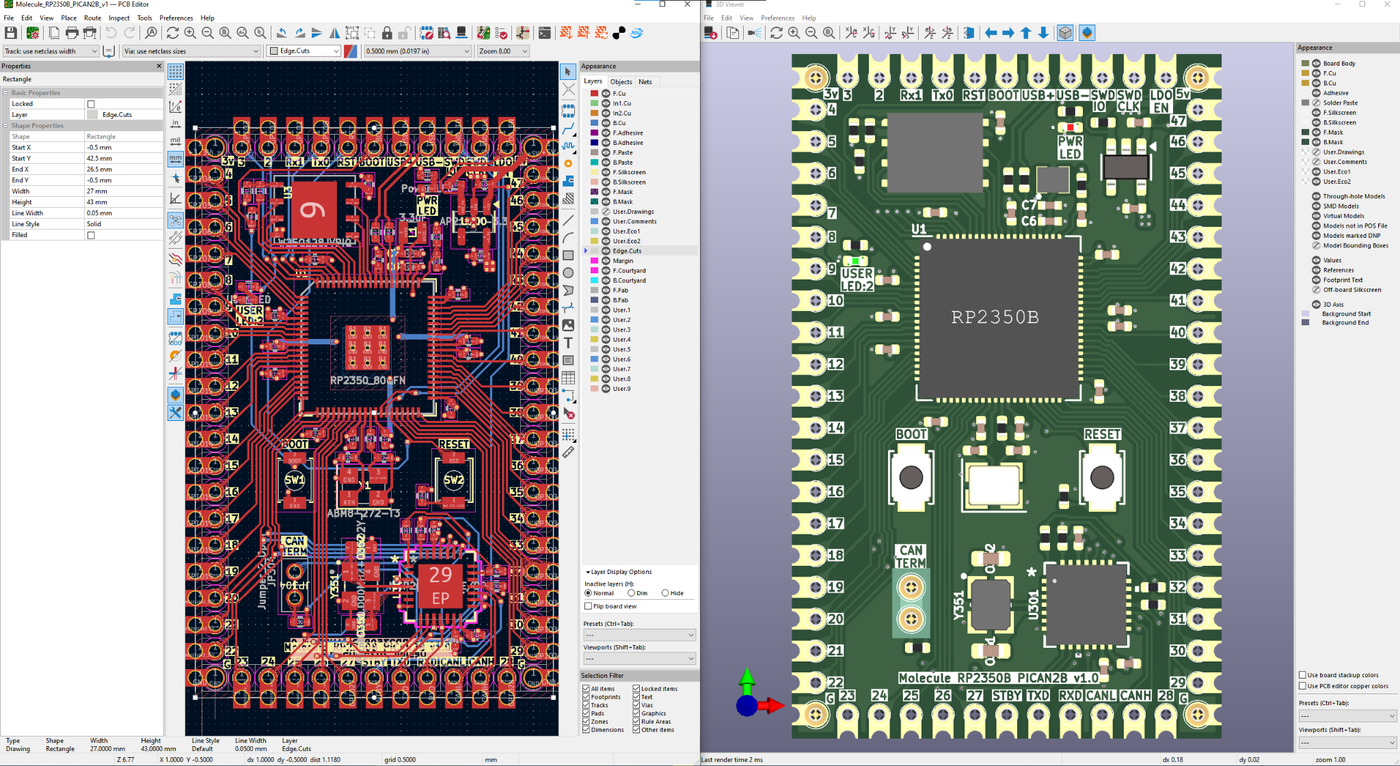Refresh the PCB Editor view

[x=173, y=33]
